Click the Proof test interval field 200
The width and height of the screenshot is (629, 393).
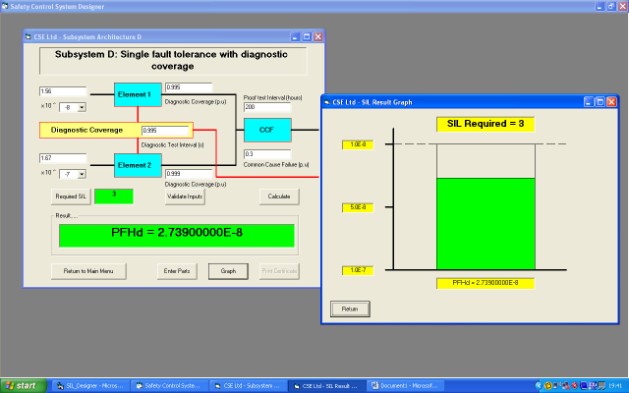pos(267,107)
